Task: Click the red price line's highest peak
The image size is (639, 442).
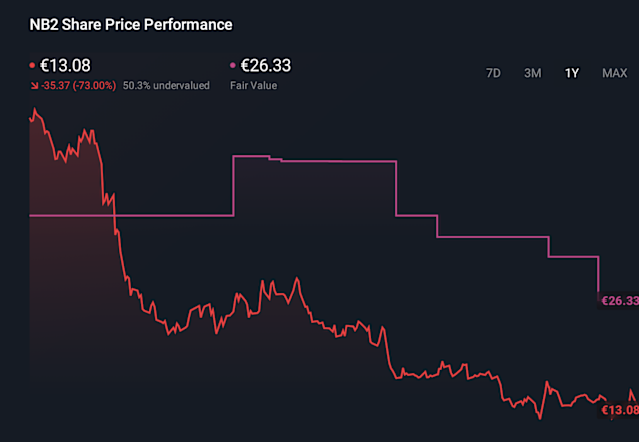Action: (x=33, y=108)
